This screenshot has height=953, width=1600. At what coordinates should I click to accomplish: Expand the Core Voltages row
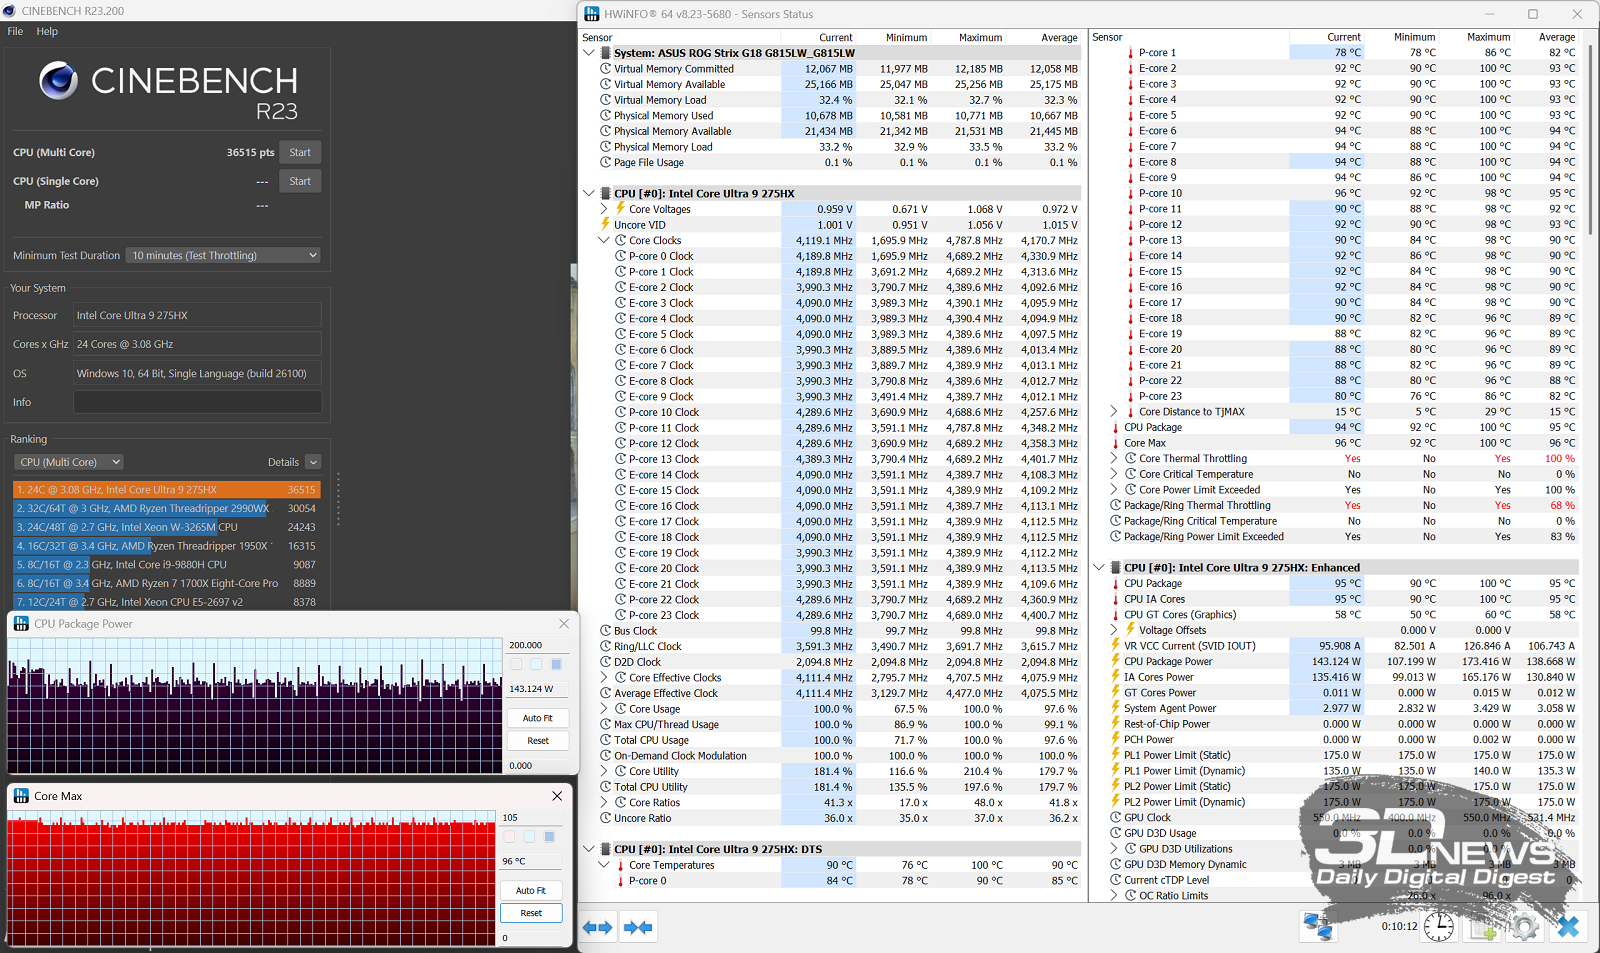(x=604, y=209)
